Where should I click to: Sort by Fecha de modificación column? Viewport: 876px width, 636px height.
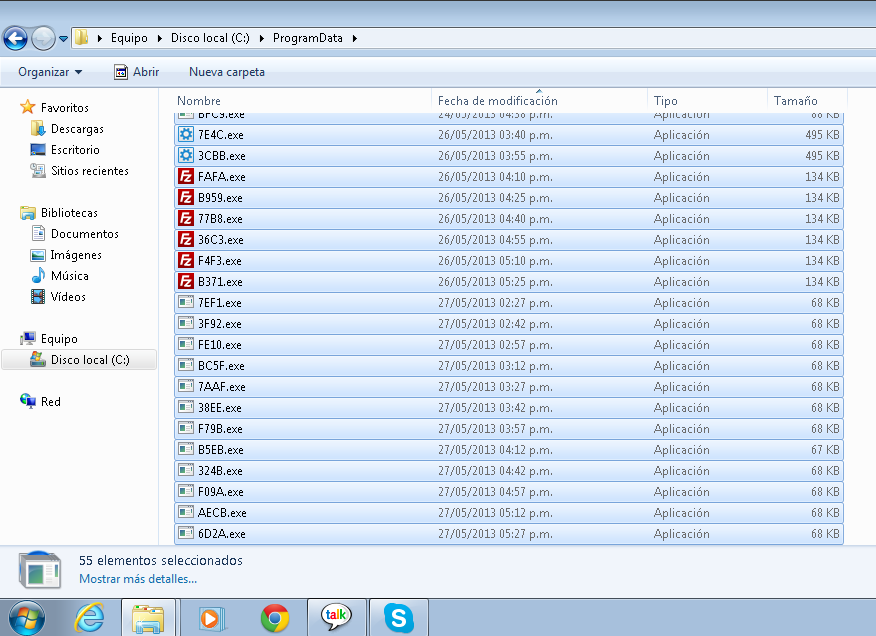click(x=497, y=101)
